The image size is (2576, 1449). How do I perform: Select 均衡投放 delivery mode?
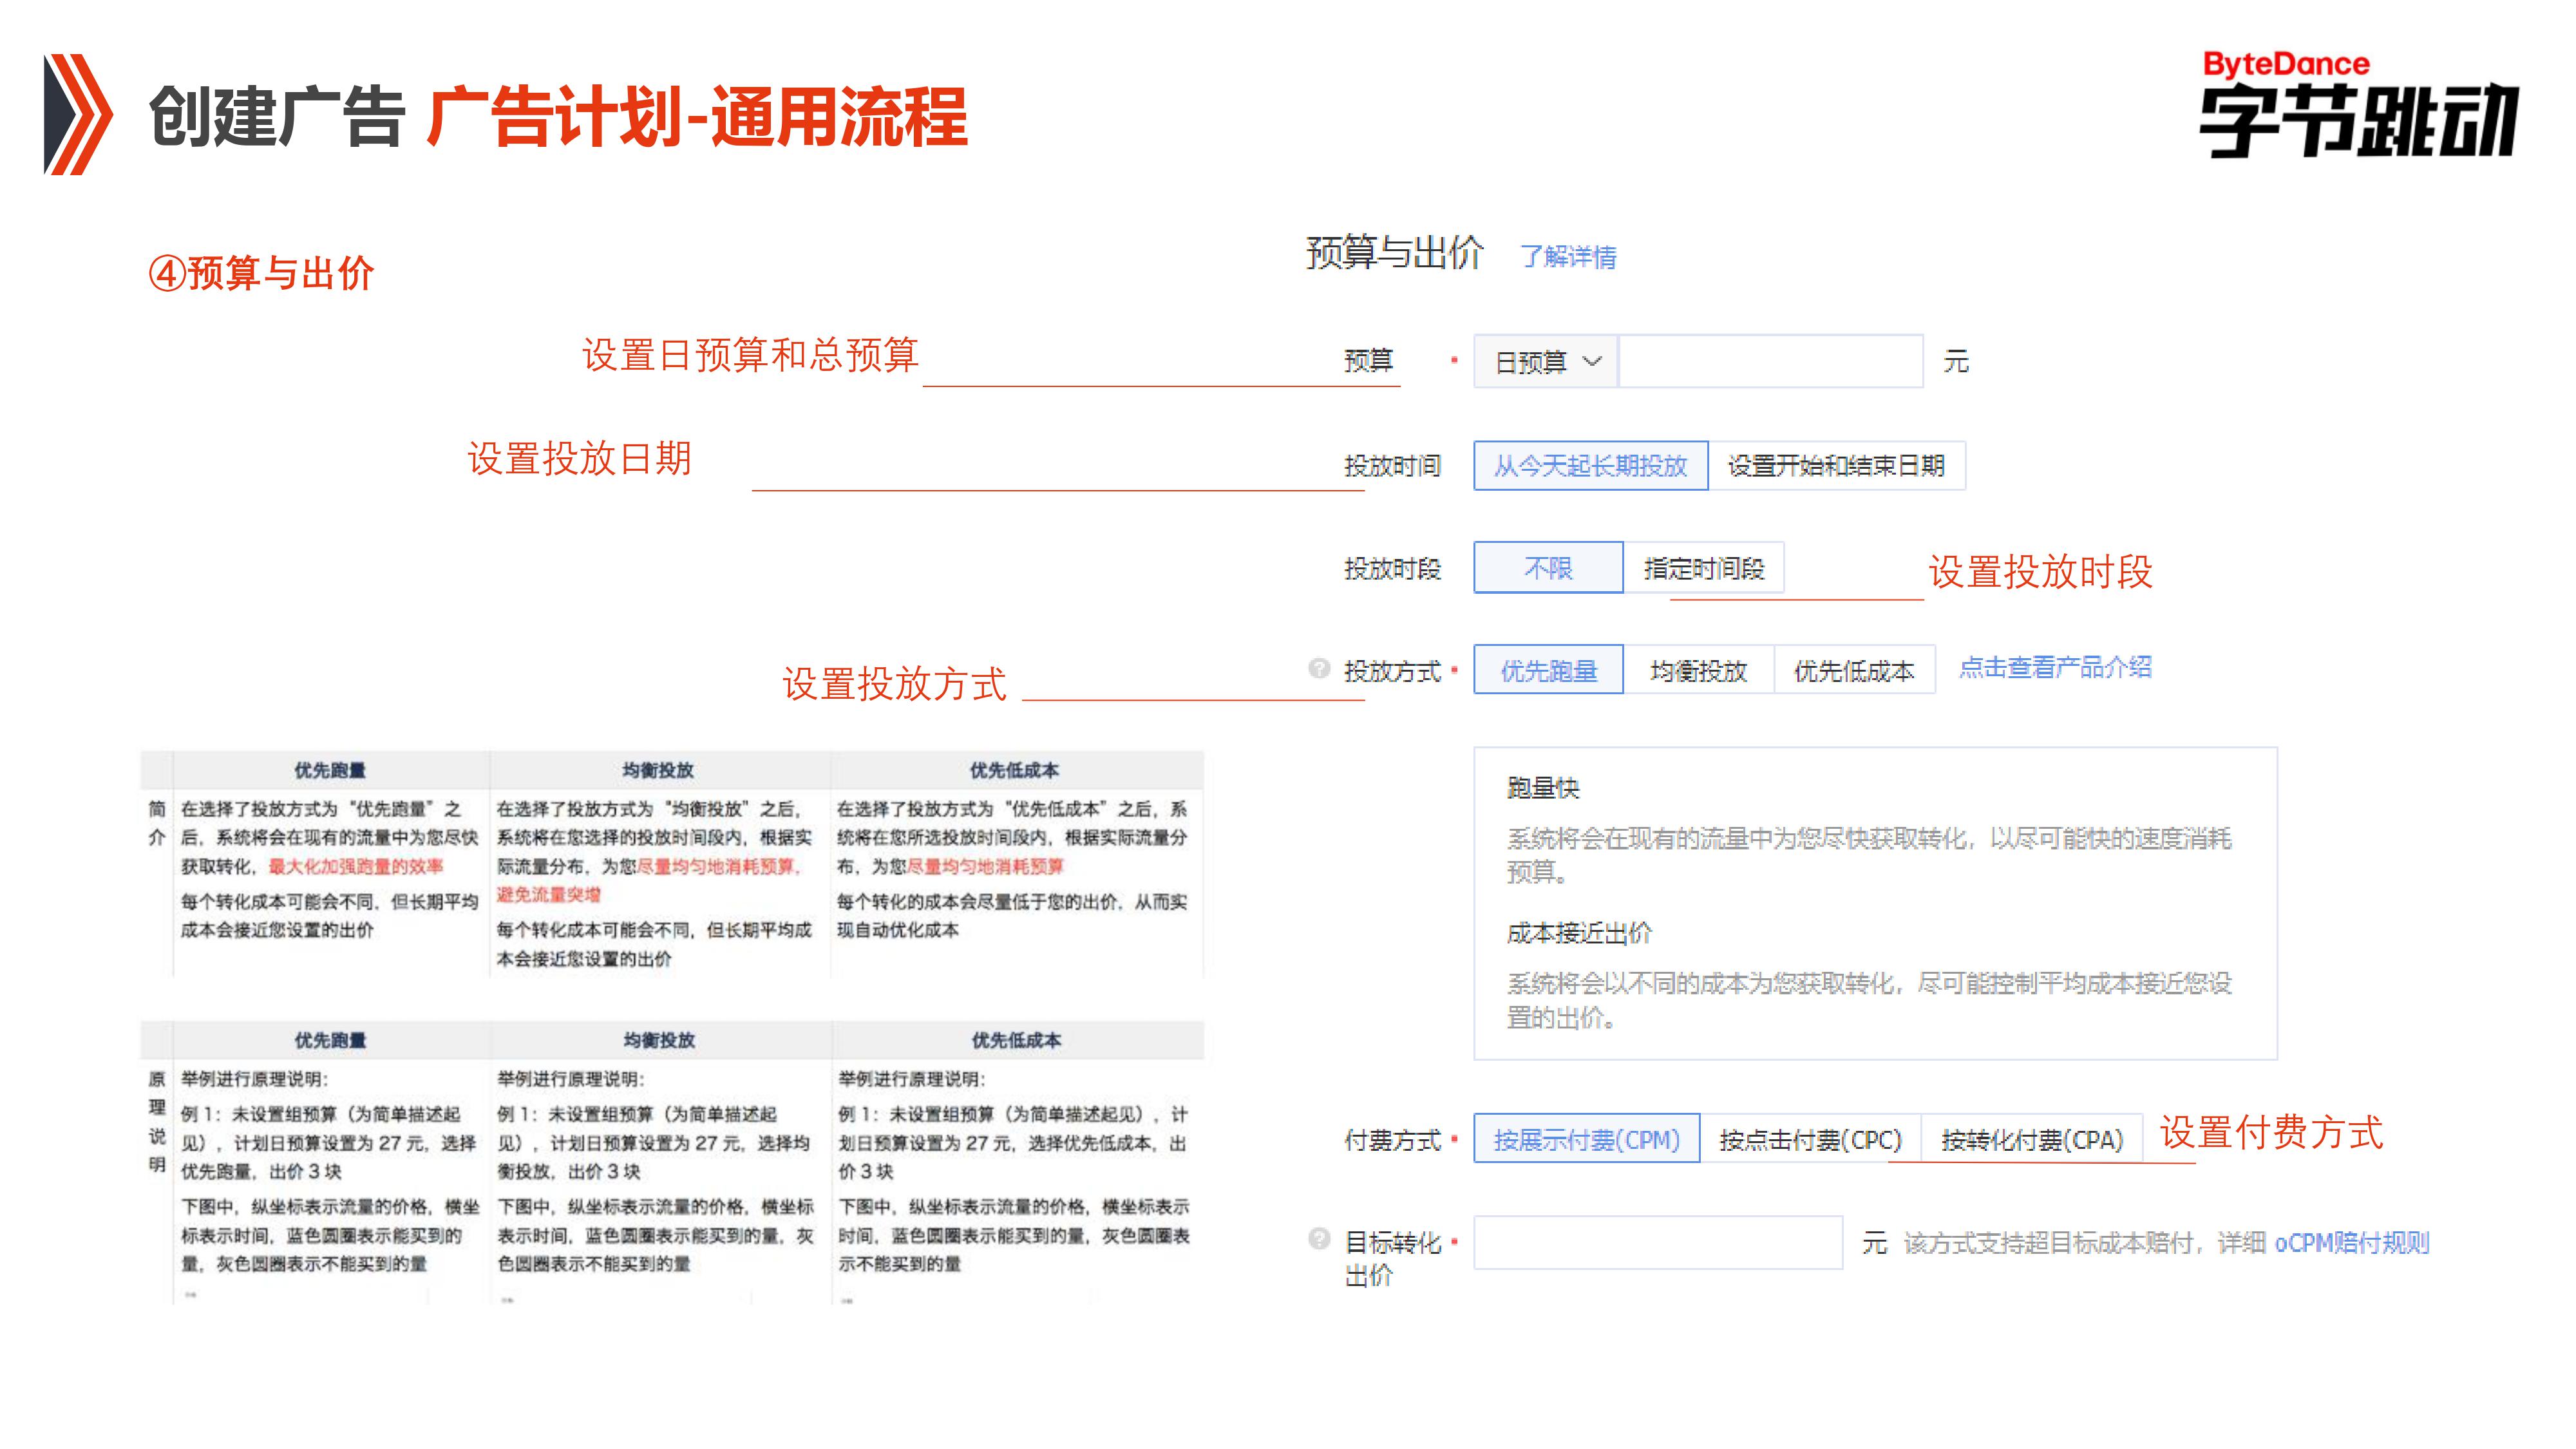[1698, 670]
